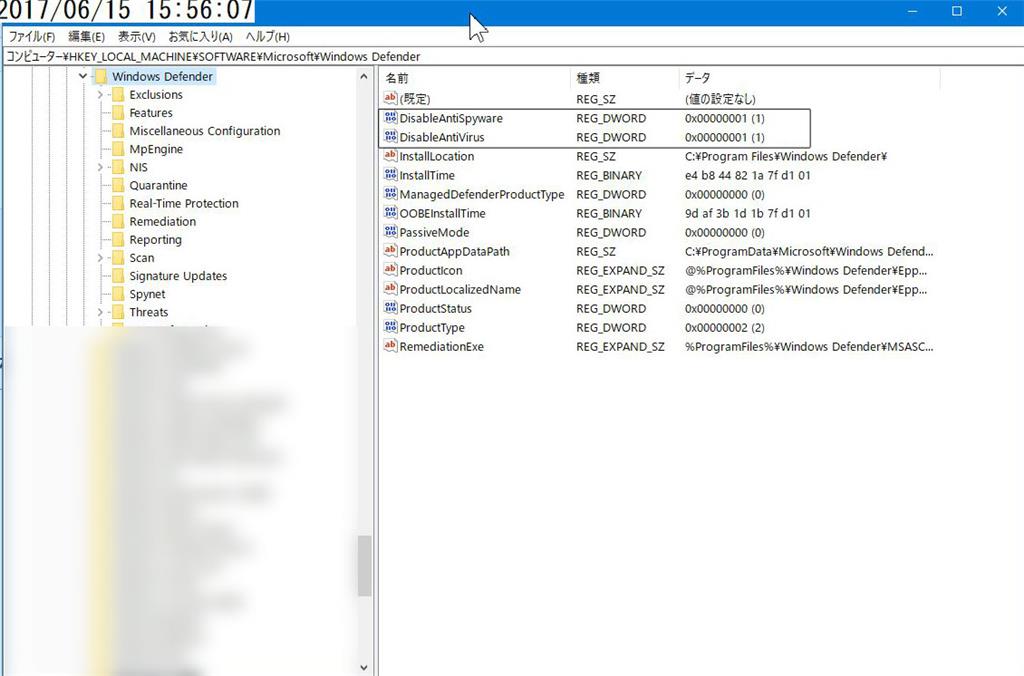Click the Real-Time Protection folder icon
Image resolution: width=1024 pixels, height=676 pixels.
click(118, 203)
